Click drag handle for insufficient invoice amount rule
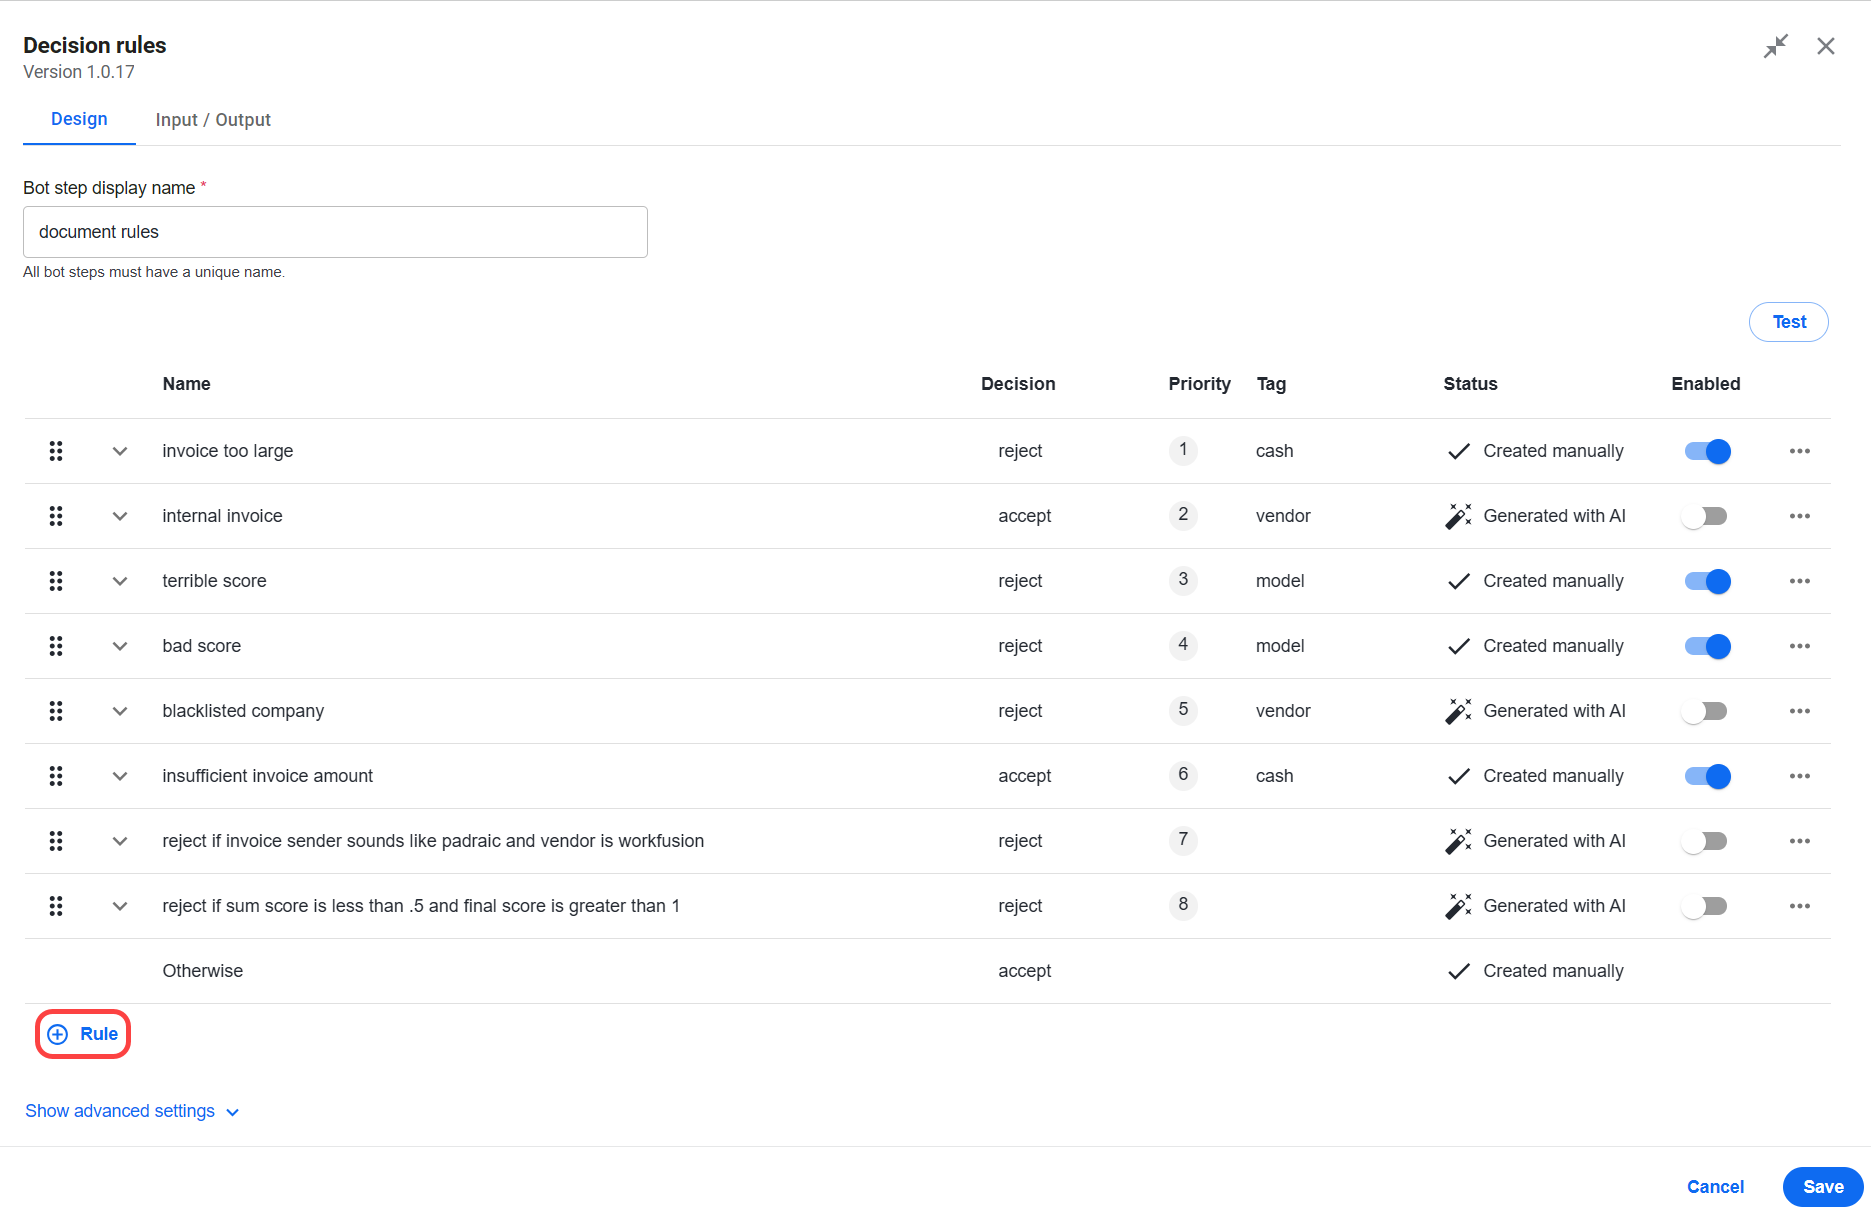This screenshot has width=1871, height=1226. (56, 776)
